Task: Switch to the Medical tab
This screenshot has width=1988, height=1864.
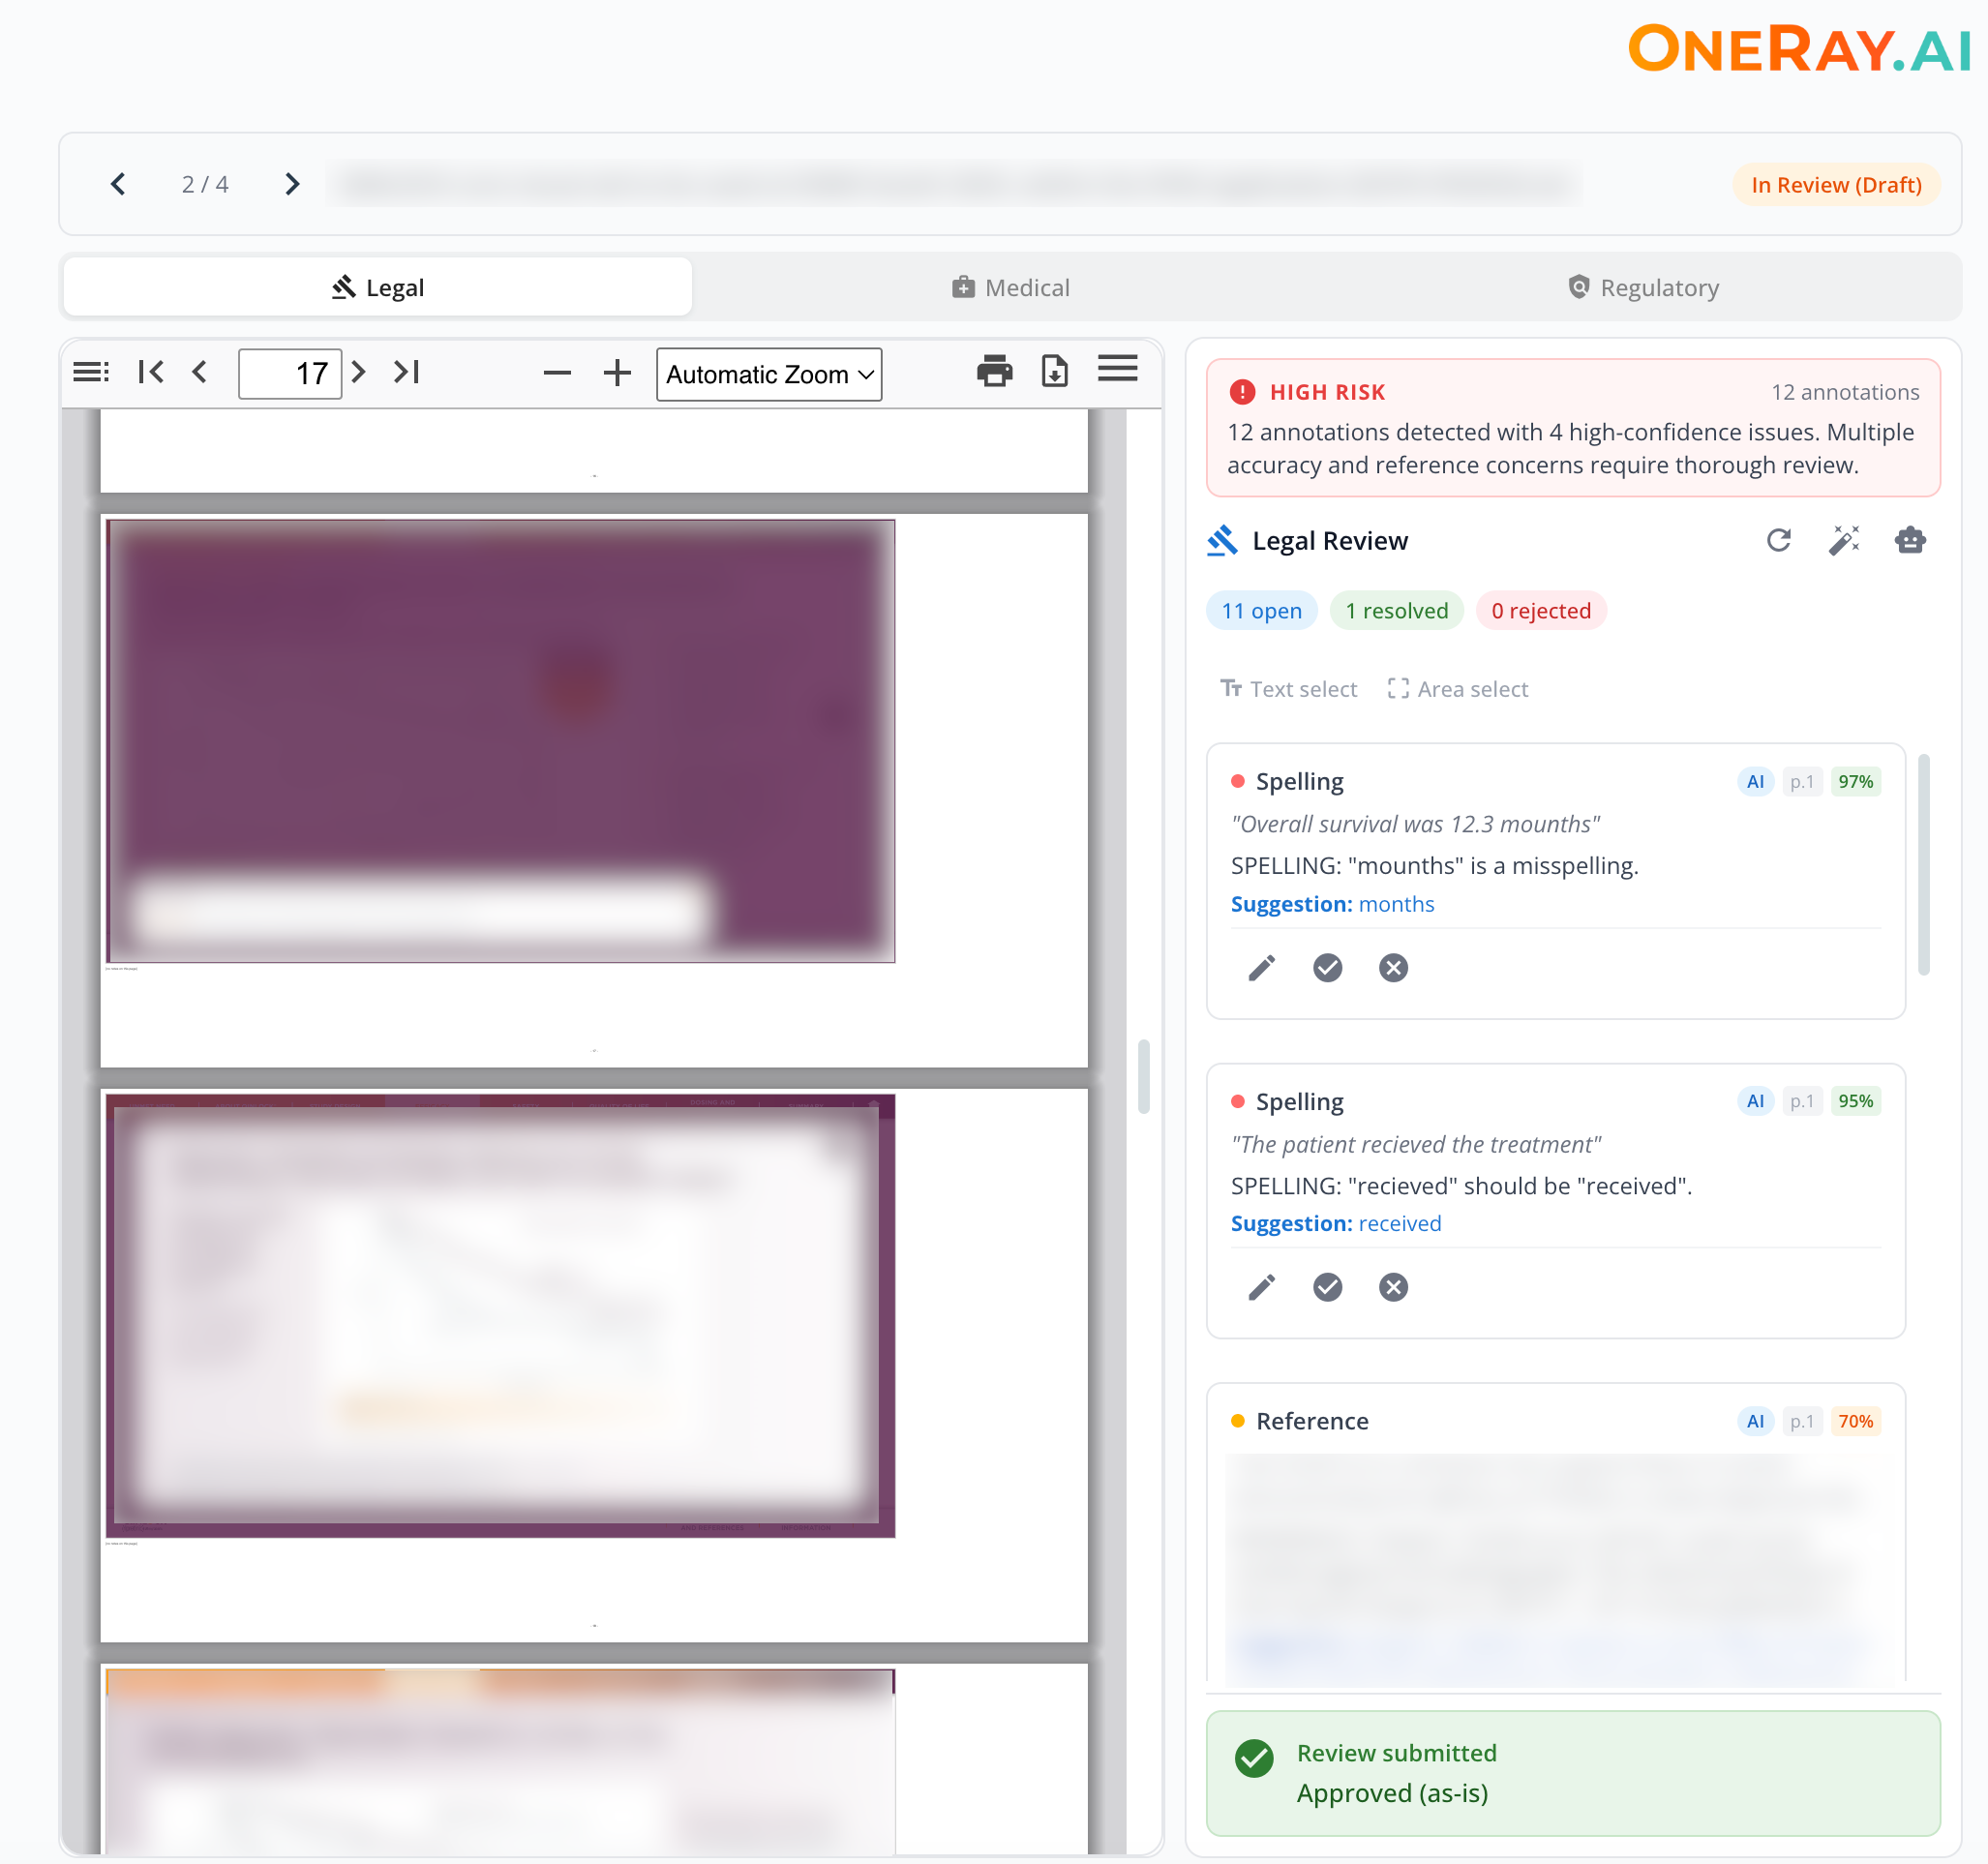Action: tap(1010, 288)
